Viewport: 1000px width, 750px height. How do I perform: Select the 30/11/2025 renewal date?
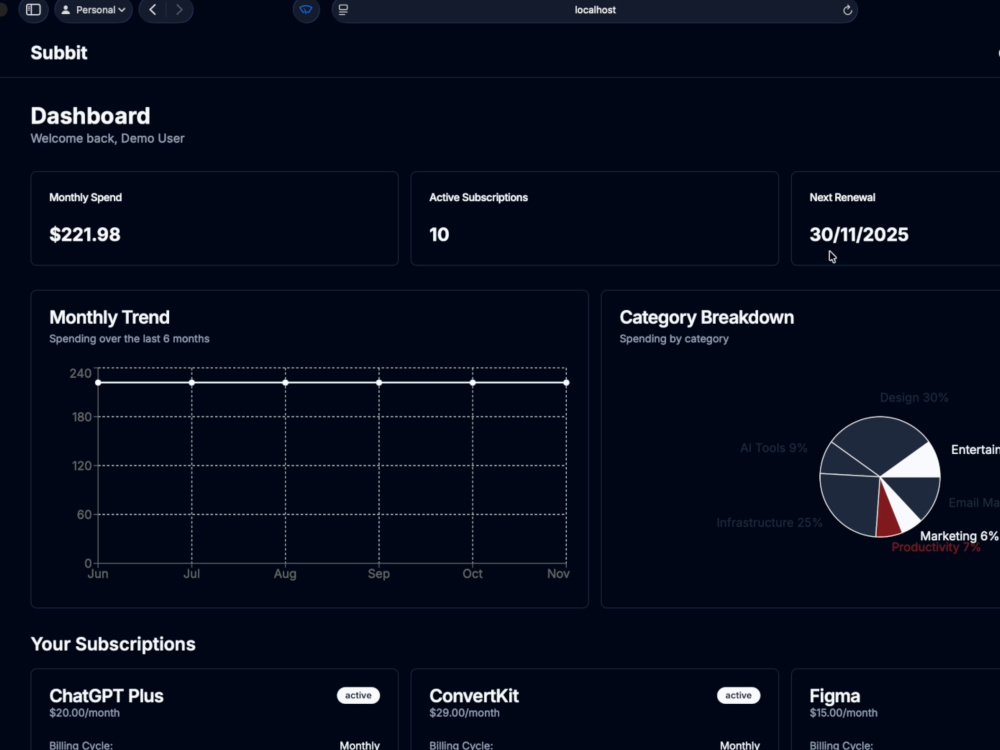coord(858,235)
